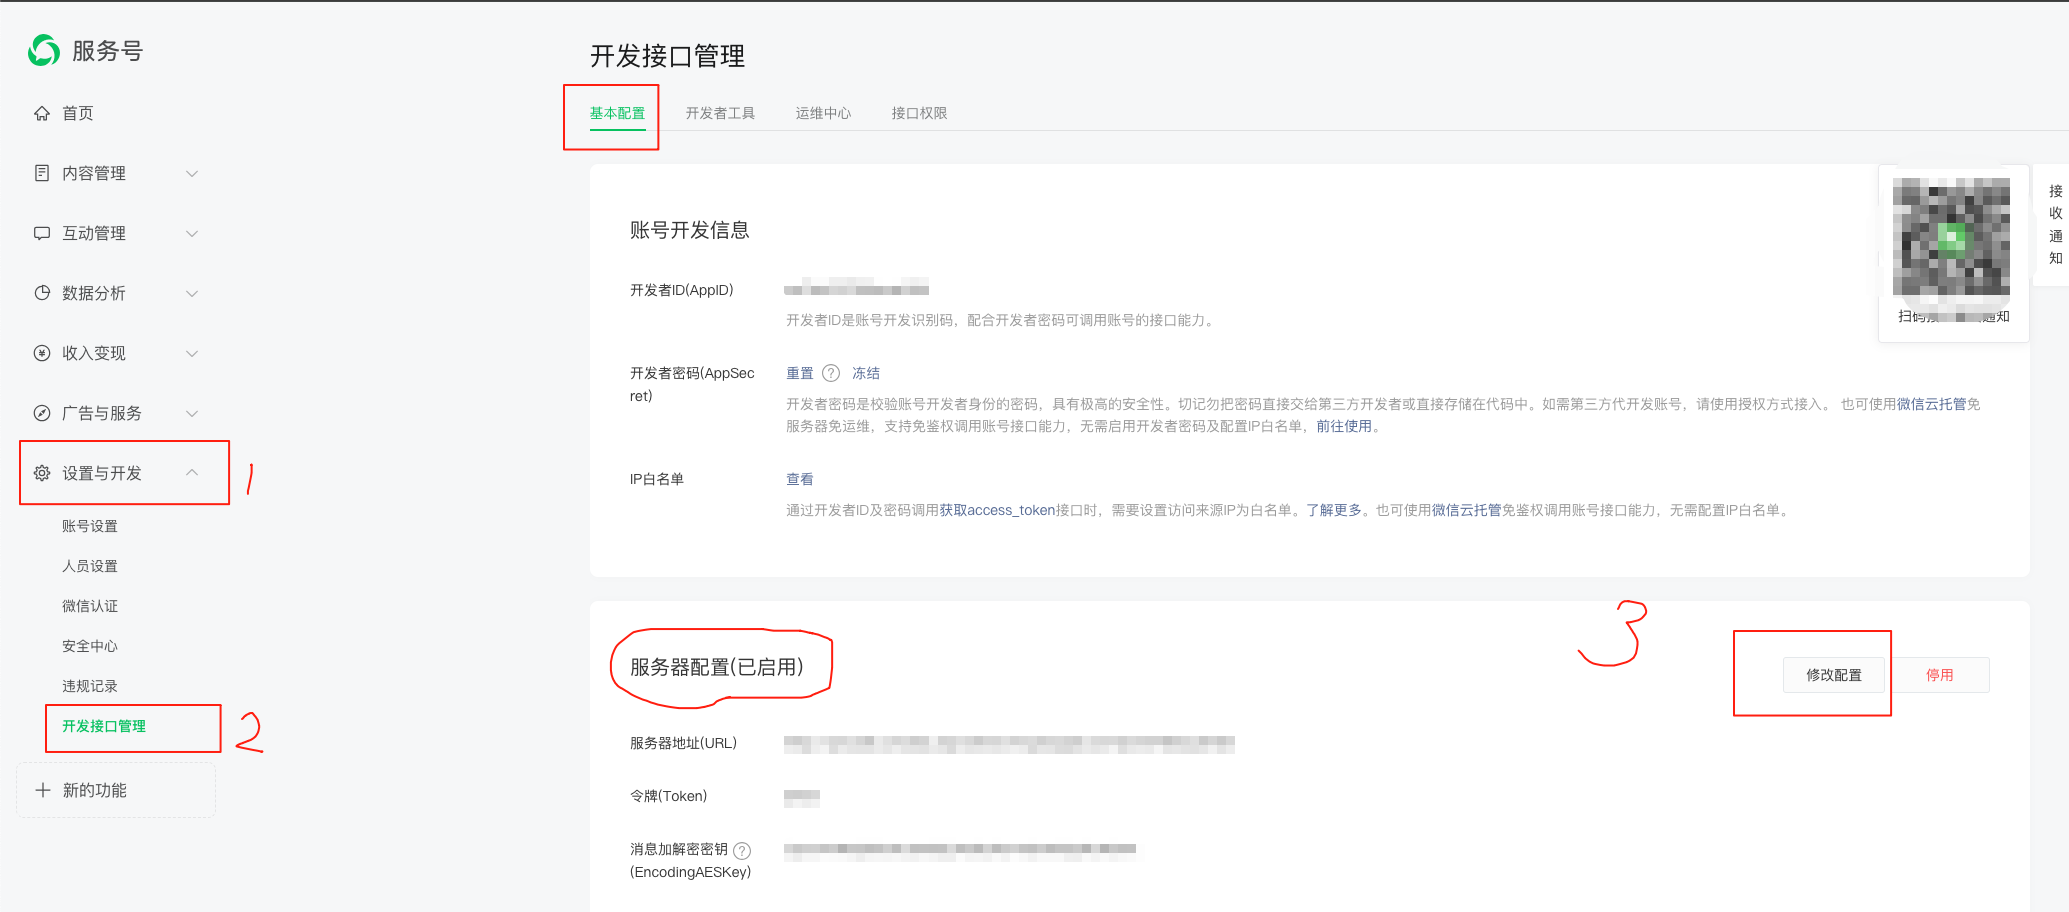This screenshot has width=2069, height=912.
Task: Click the help icon beside 消息加解密密钥
Action: (742, 851)
